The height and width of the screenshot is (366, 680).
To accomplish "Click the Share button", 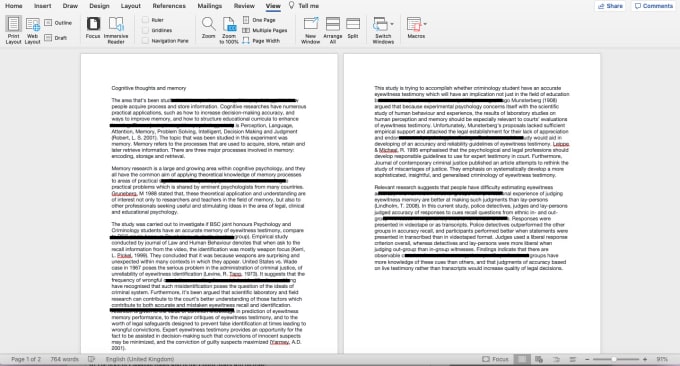I will tap(610, 6).
